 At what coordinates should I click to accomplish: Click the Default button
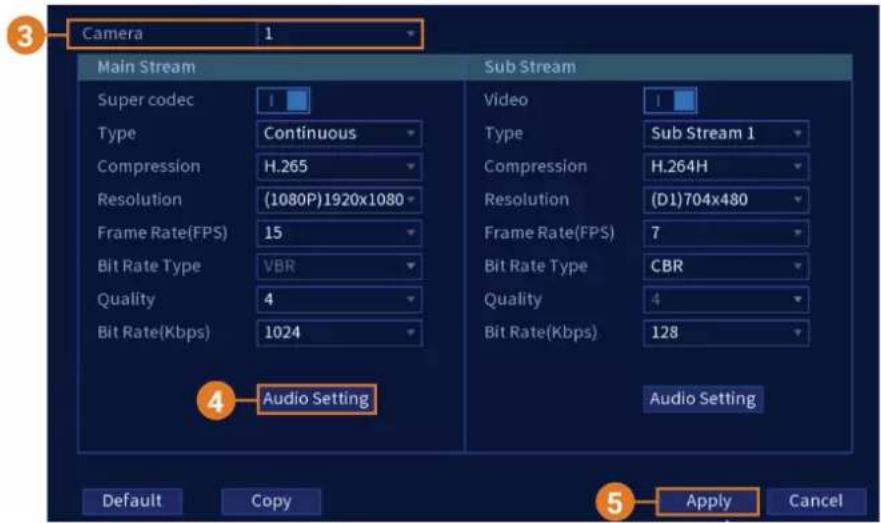click(x=132, y=501)
